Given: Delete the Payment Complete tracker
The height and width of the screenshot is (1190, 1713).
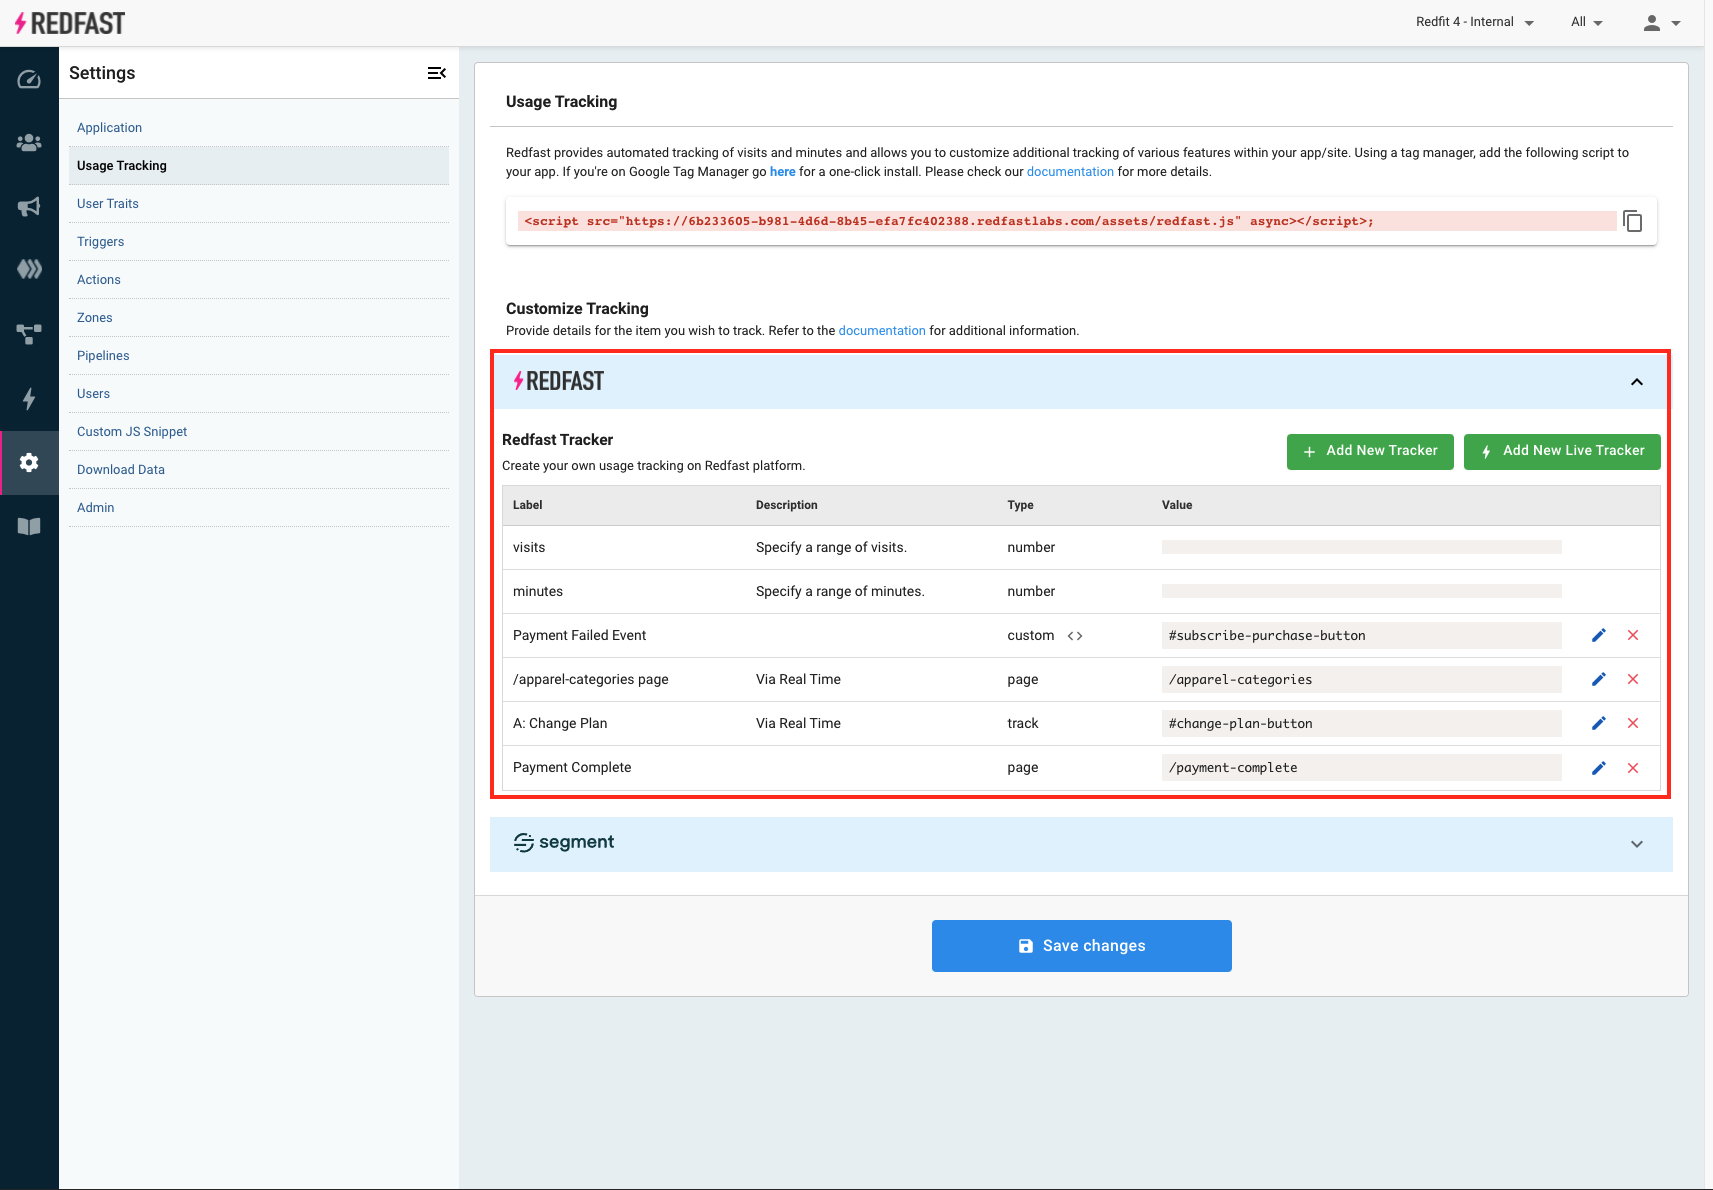Looking at the screenshot, I should coord(1633,768).
